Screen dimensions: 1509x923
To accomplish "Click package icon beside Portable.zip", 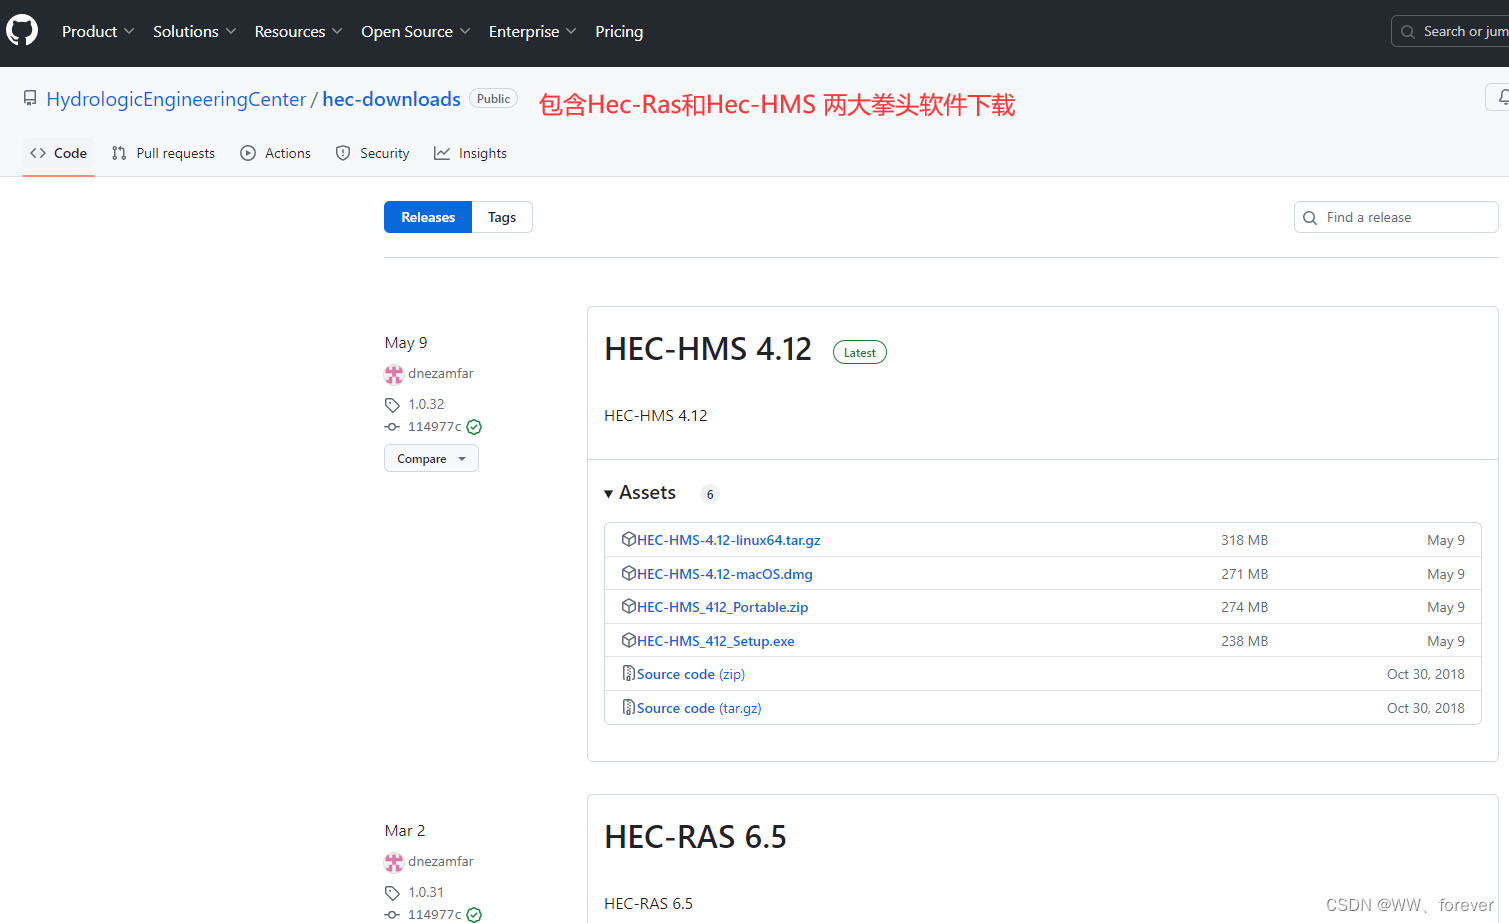I will coord(629,606).
